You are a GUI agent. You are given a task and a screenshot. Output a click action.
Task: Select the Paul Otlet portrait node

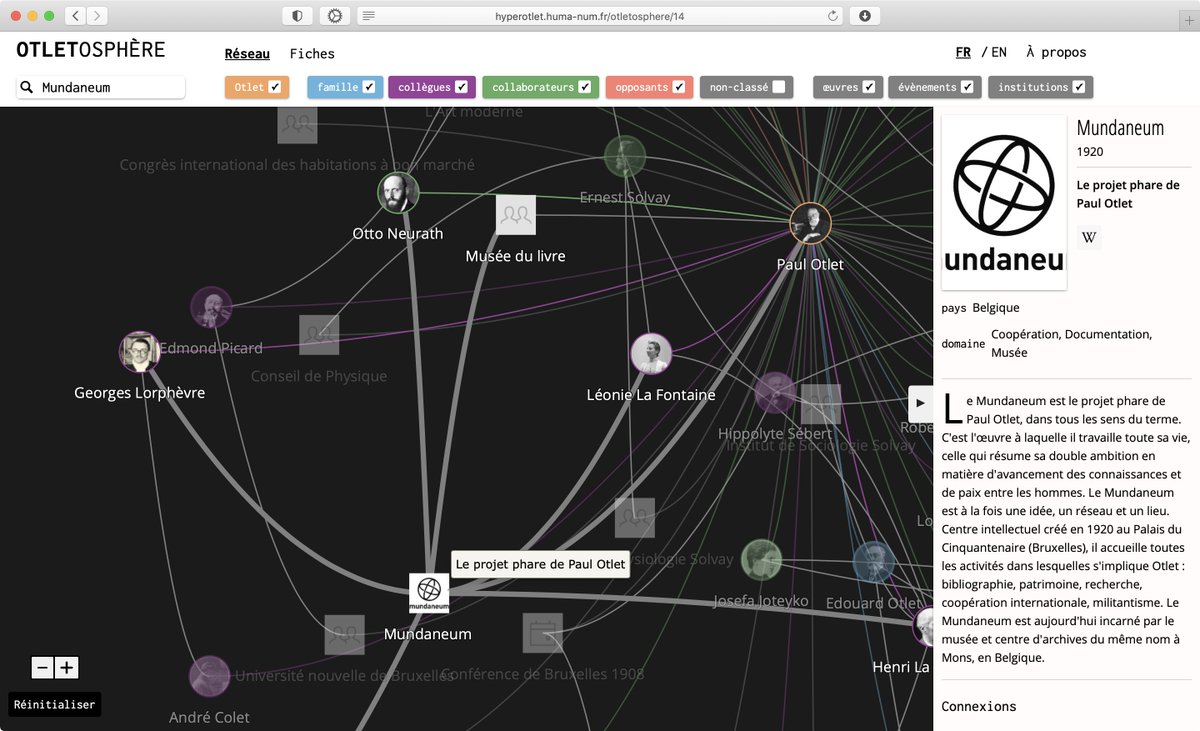[x=810, y=224]
